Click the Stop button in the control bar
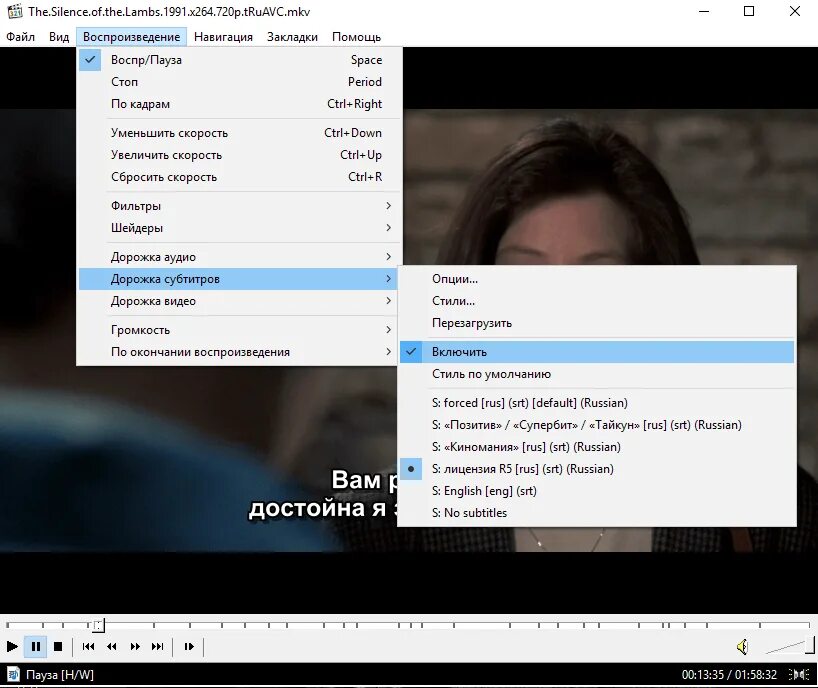The width and height of the screenshot is (818, 688). point(58,647)
